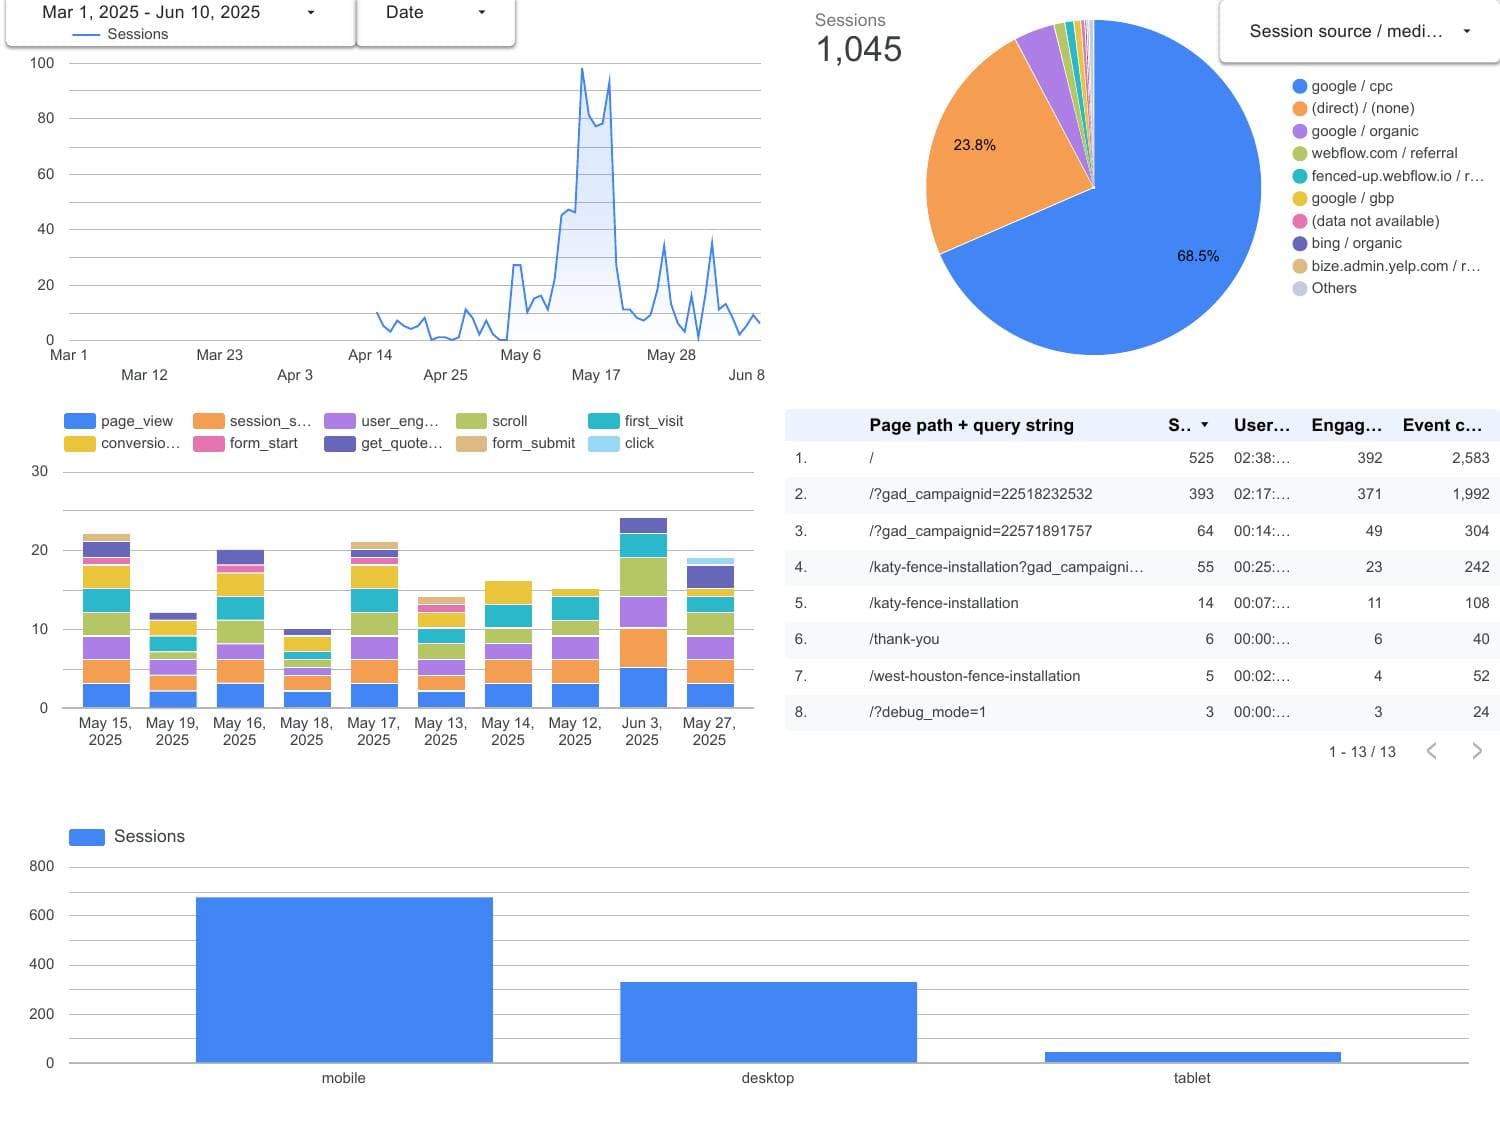The height and width of the screenshot is (1126, 1500).
Task: Click the fenced-up.webflow.io legend icon
Action: coord(1299,175)
